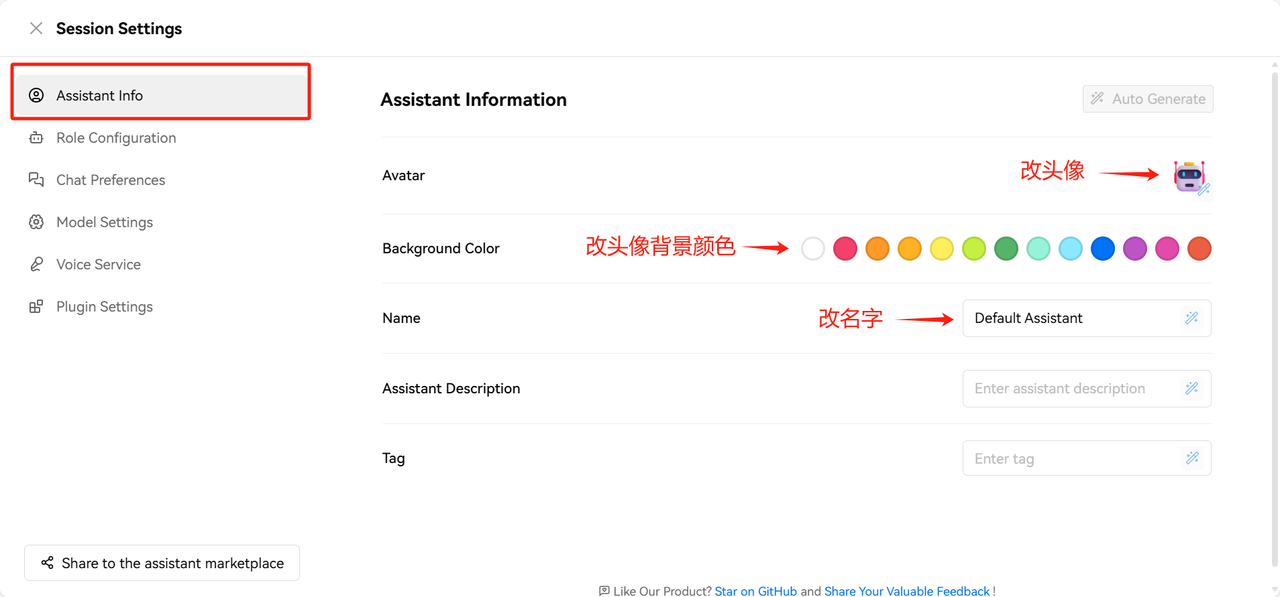Click Share to the assistant marketplace
The image size is (1280, 597).
(x=162, y=563)
